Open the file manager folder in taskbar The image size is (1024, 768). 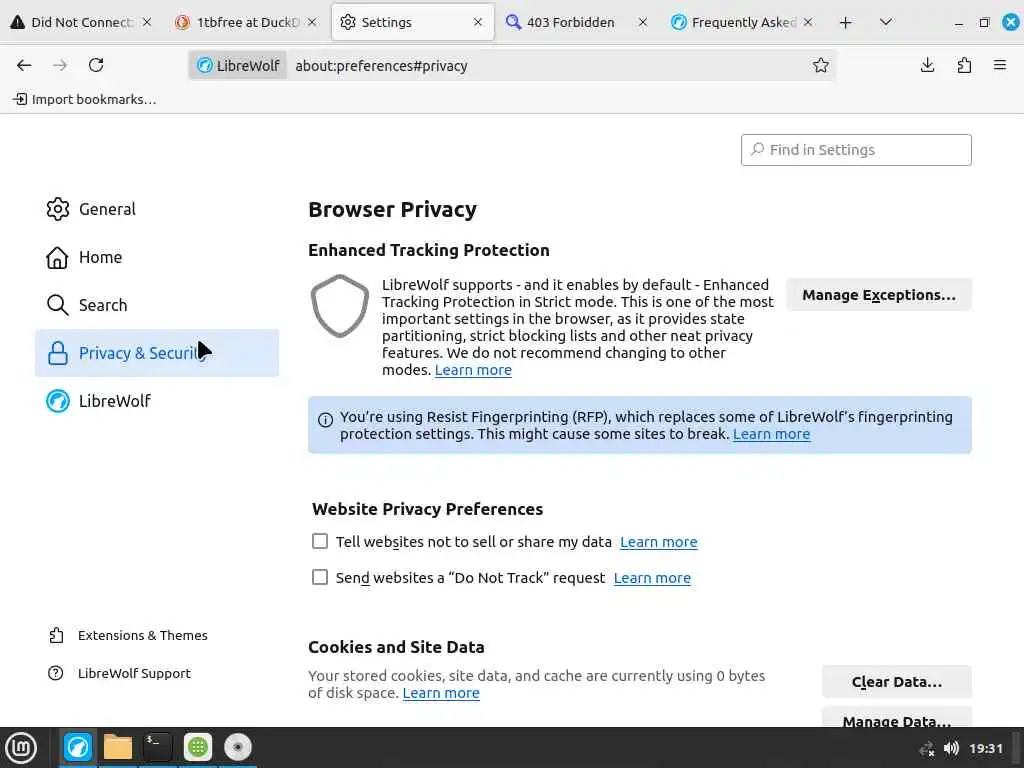click(x=118, y=747)
